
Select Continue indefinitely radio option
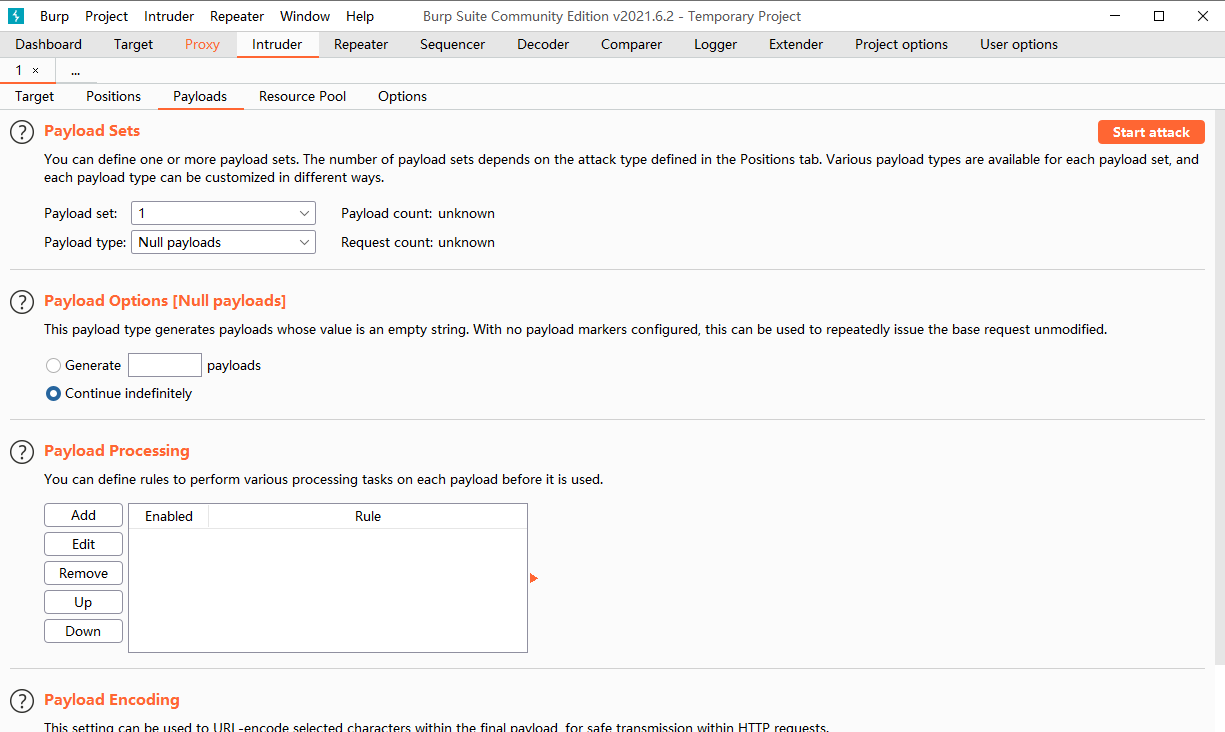54,394
